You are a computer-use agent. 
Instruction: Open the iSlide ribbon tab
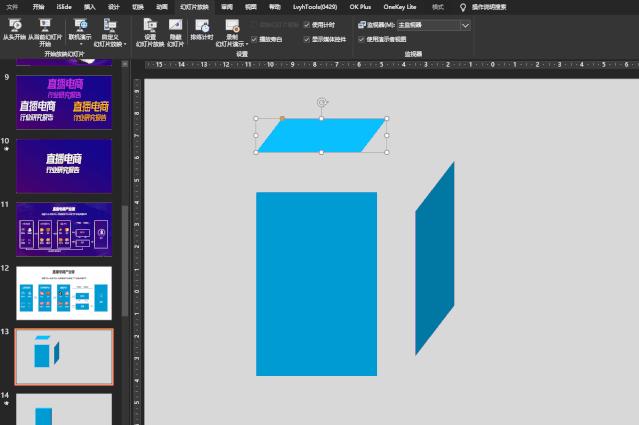[x=64, y=6]
